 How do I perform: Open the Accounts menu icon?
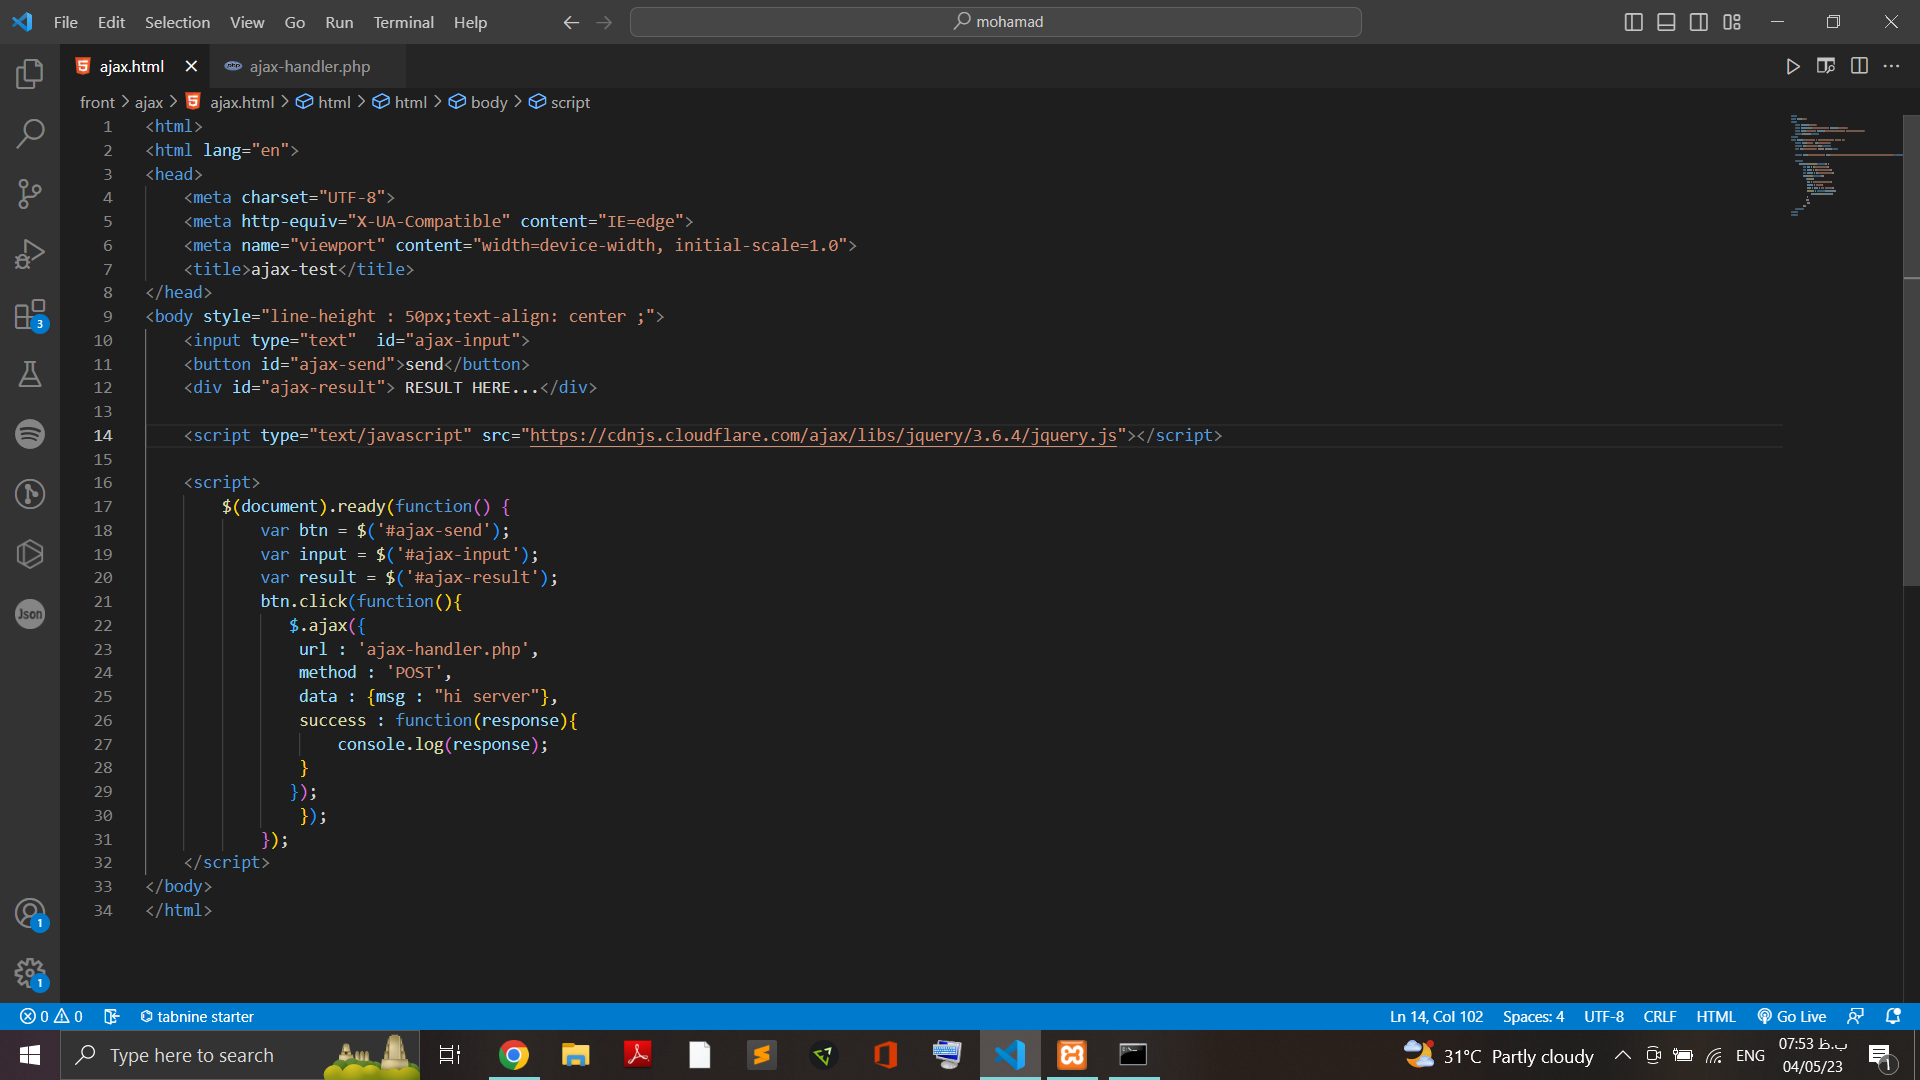(30, 914)
